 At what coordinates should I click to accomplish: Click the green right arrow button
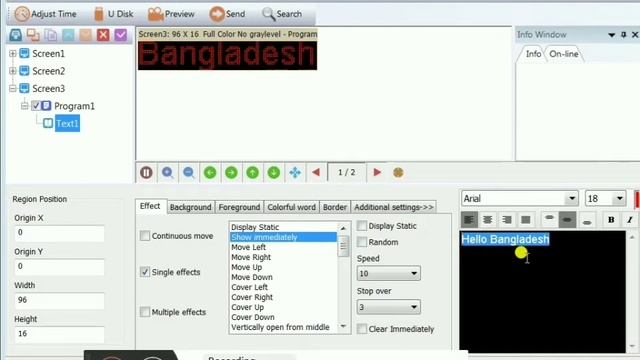[x=231, y=173]
